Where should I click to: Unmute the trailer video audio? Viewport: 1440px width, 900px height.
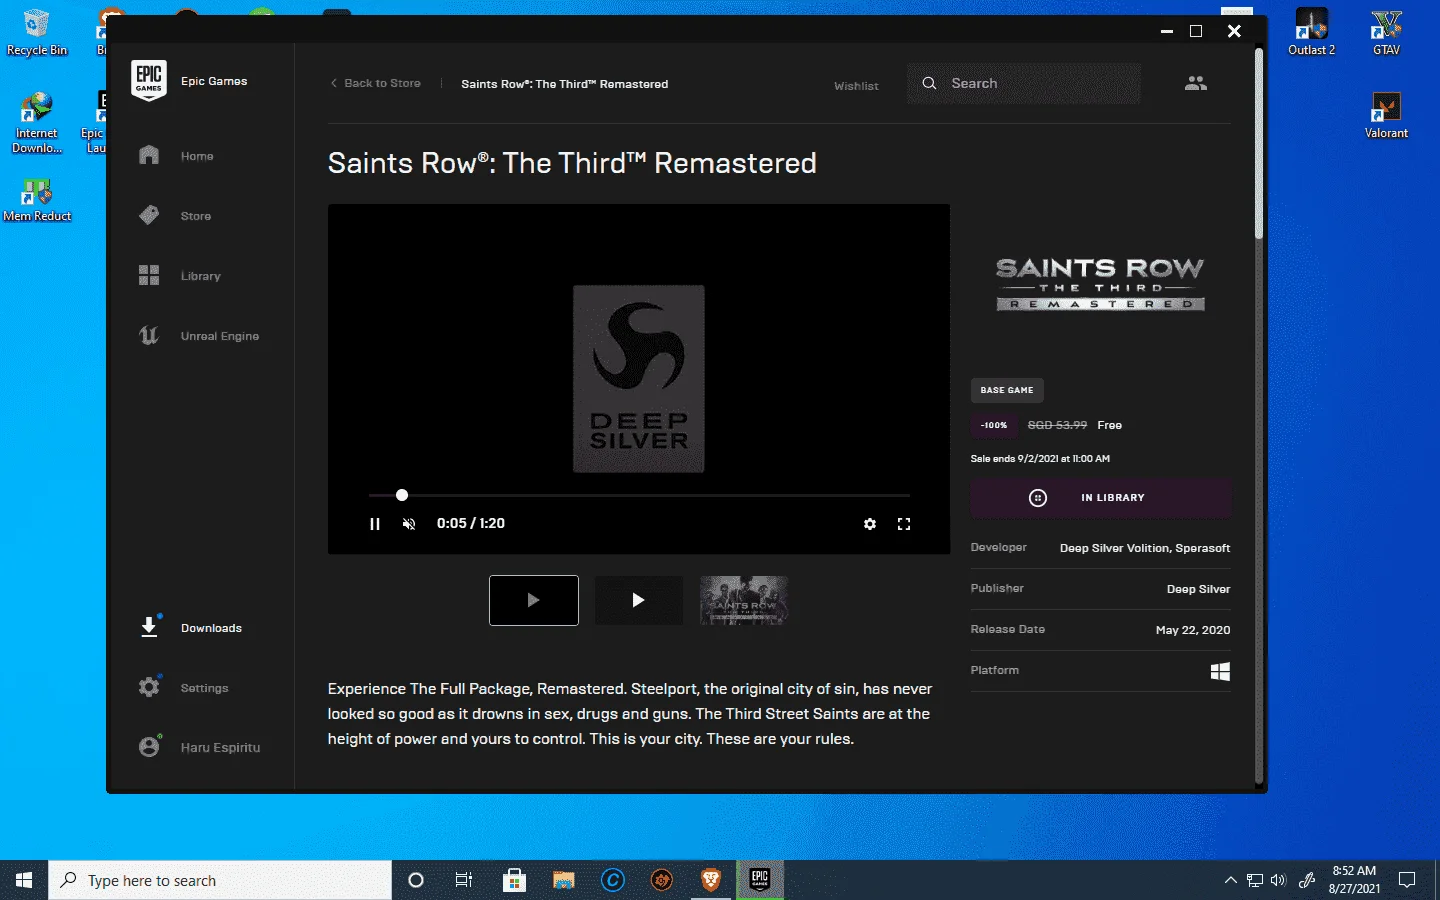409,524
